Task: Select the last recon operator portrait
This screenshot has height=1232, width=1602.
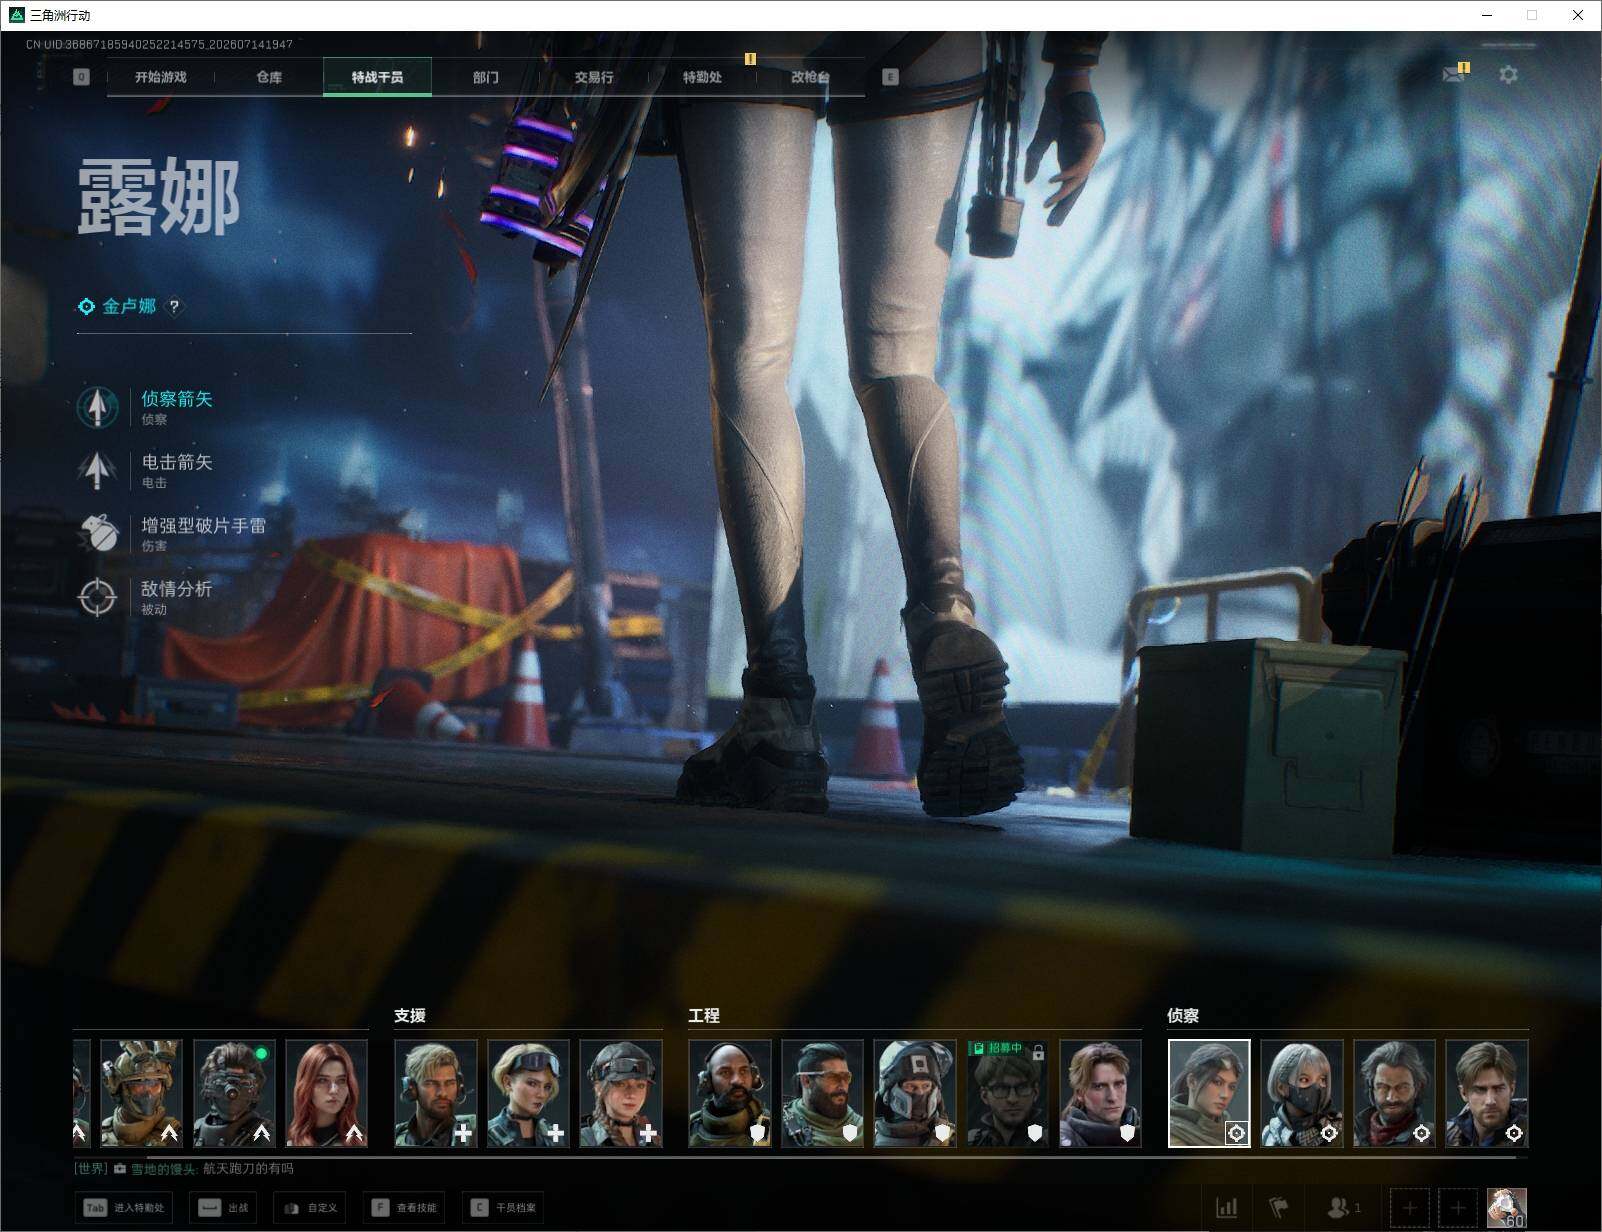Action: pyautogui.click(x=1487, y=1093)
